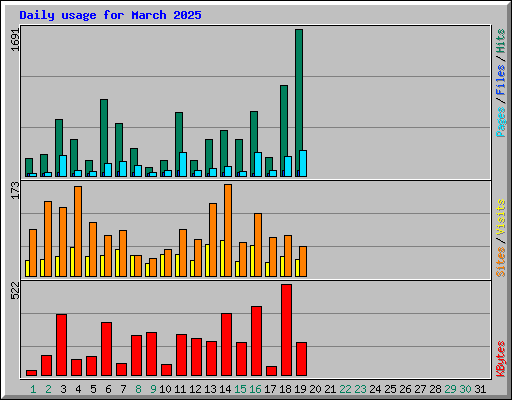Select day 29 on the x-axis
Image resolution: width=512 pixels, height=400 pixels.
click(450, 389)
